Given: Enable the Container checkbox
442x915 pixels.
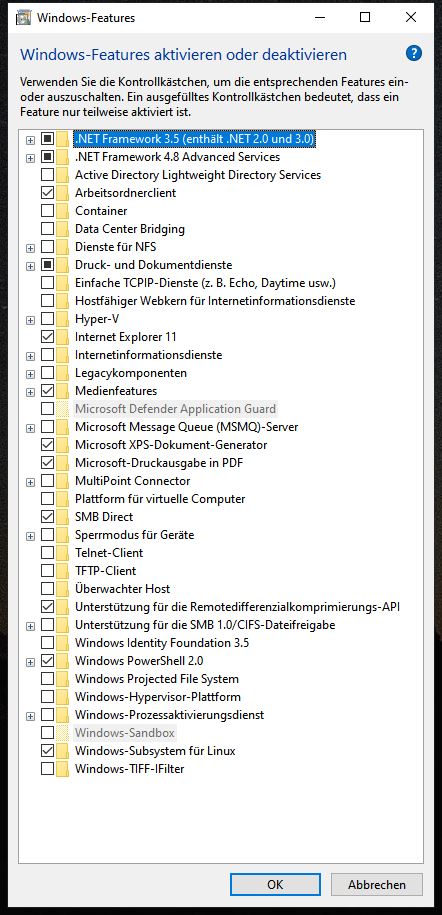Looking at the screenshot, I should 47,211.
